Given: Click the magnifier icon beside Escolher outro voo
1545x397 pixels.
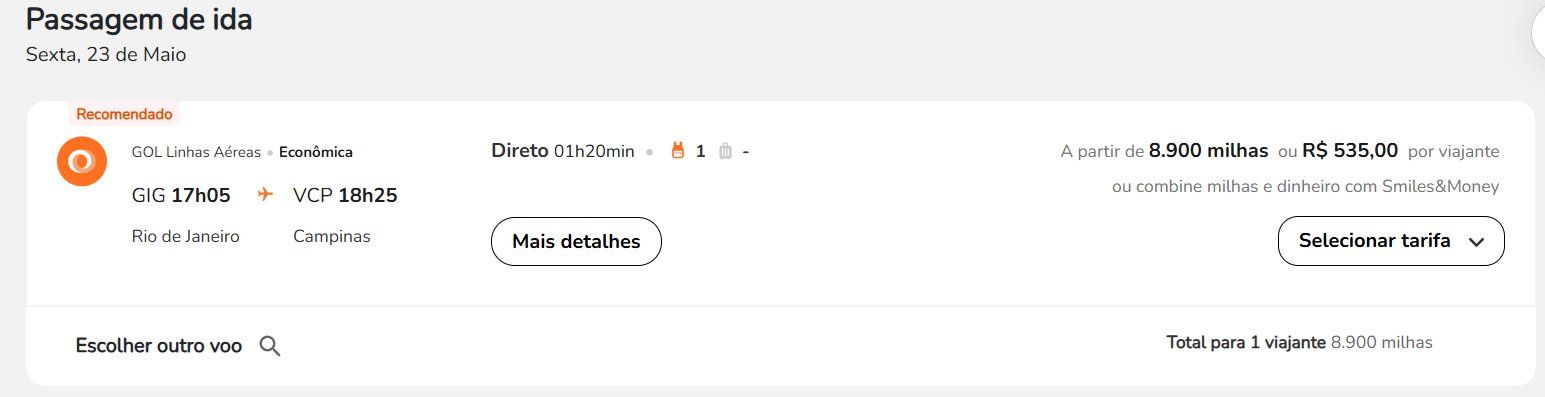Looking at the screenshot, I should point(270,346).
